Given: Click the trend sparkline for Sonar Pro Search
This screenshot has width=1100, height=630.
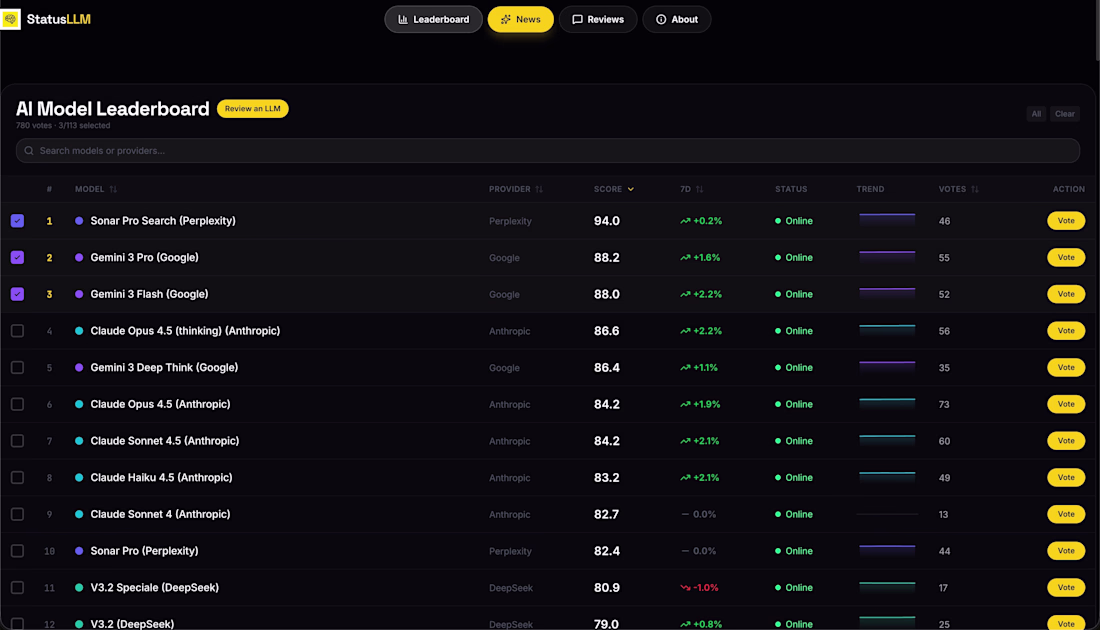Looking at the screenshot, I should point(887,220).
